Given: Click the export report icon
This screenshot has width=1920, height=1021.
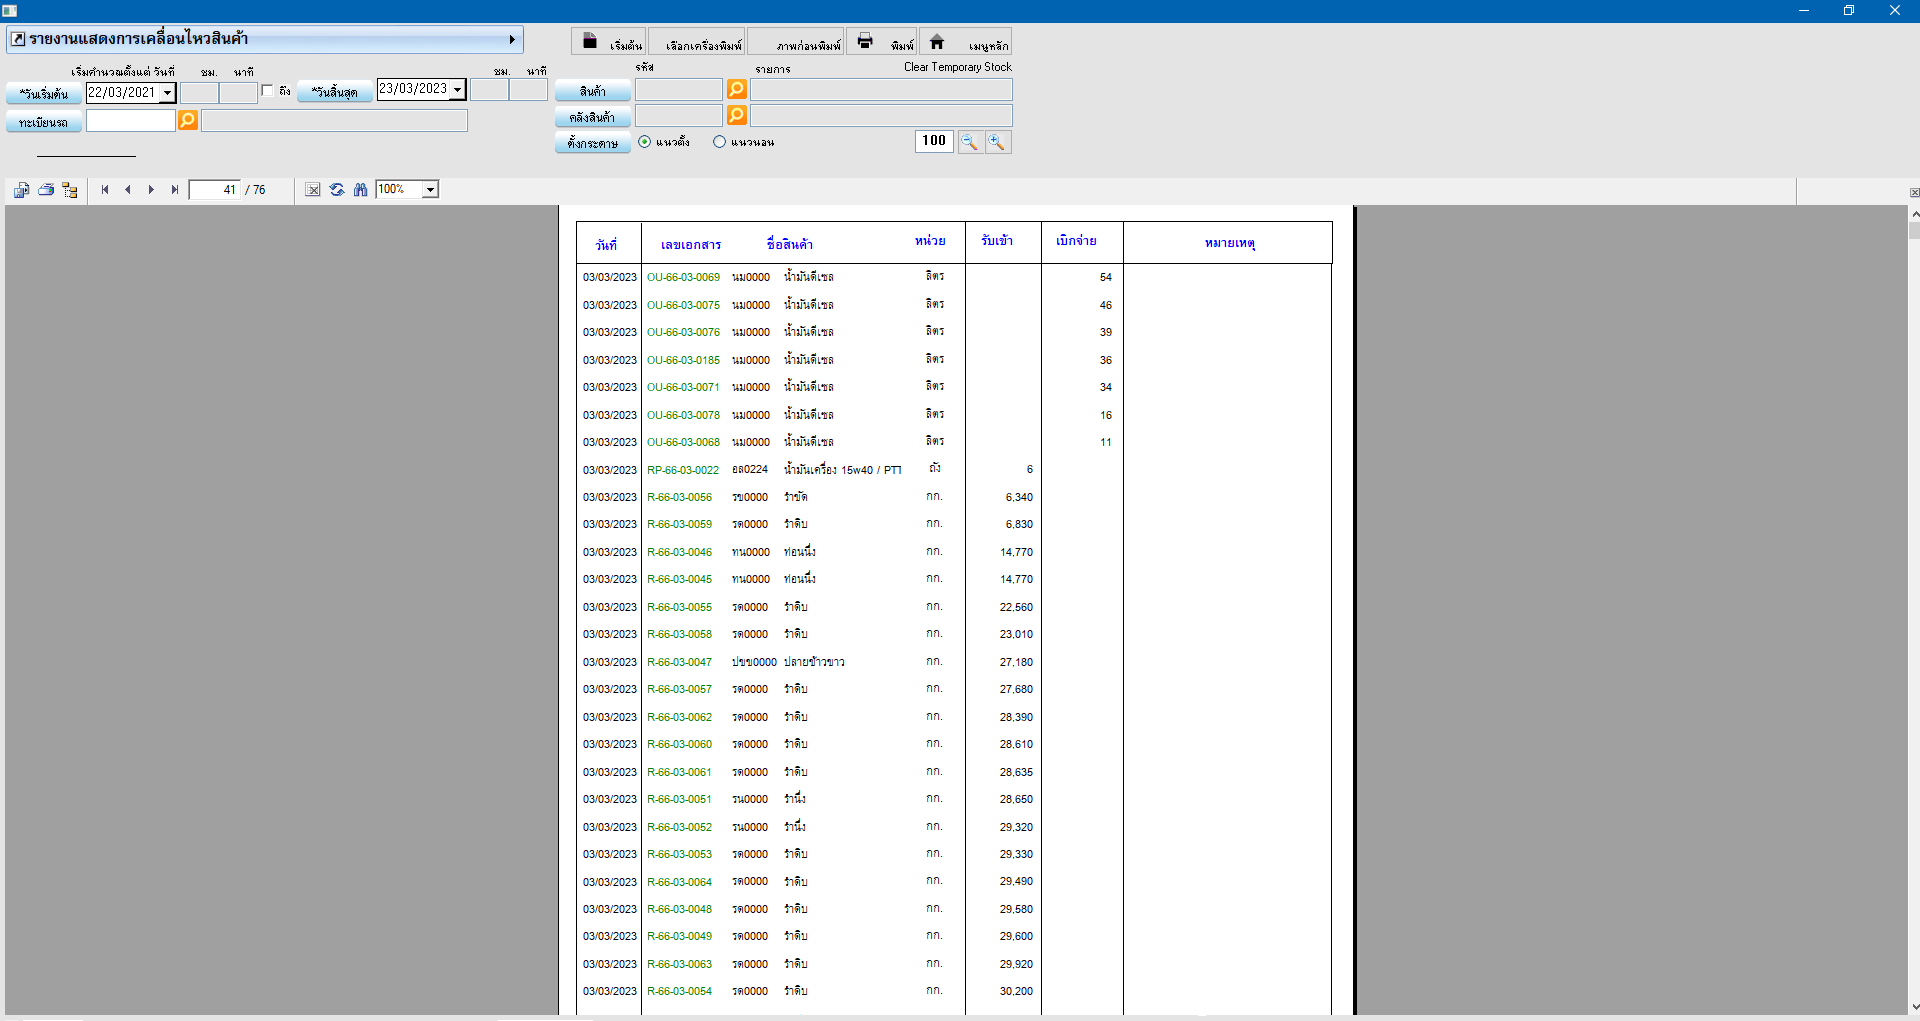Looking at the screenshot, I should pos(21,190).
